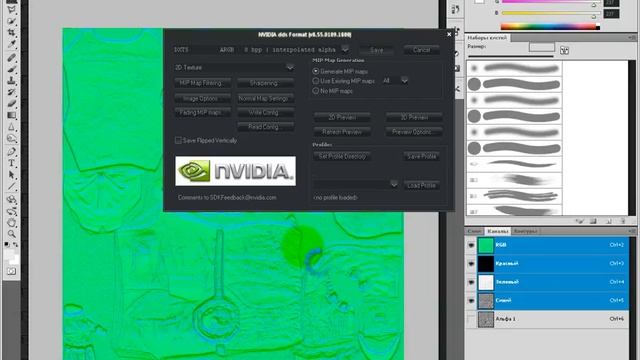Open channels panel options menu
This screenshot has height=360, width=640.
pos(632,231)
